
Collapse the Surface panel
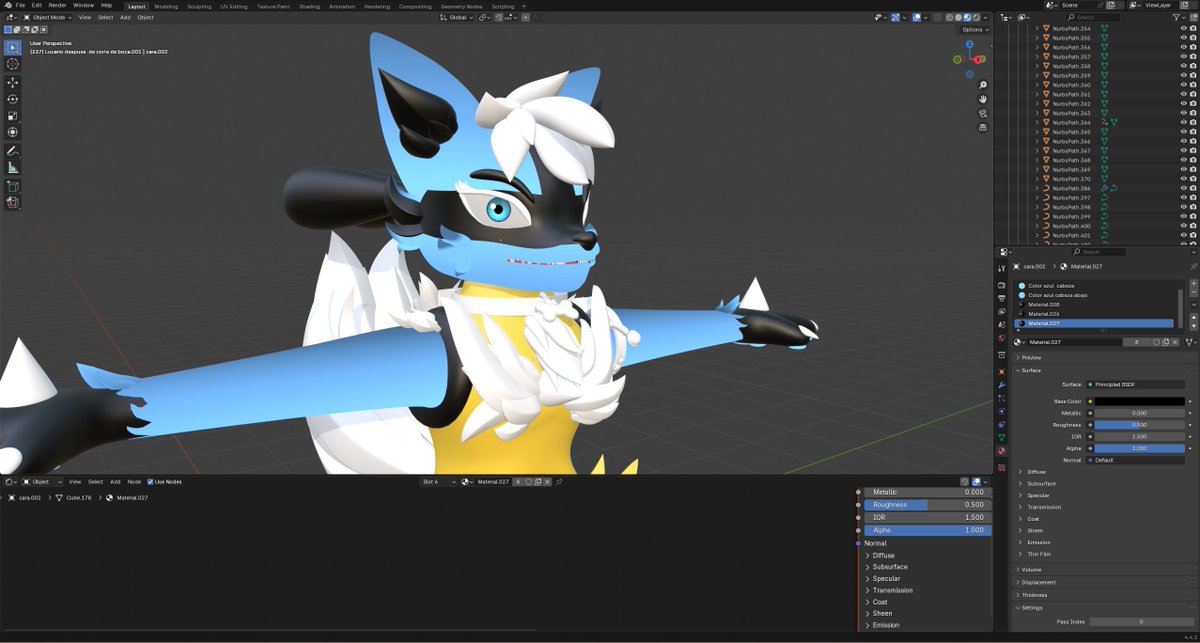(1028, 370)
